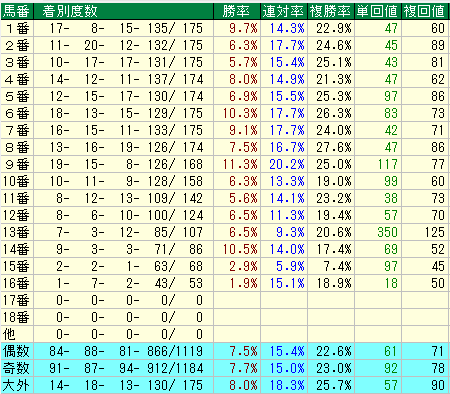Select the 12番 row label
The image size is (450, 394).
click(x=16, y=216)
